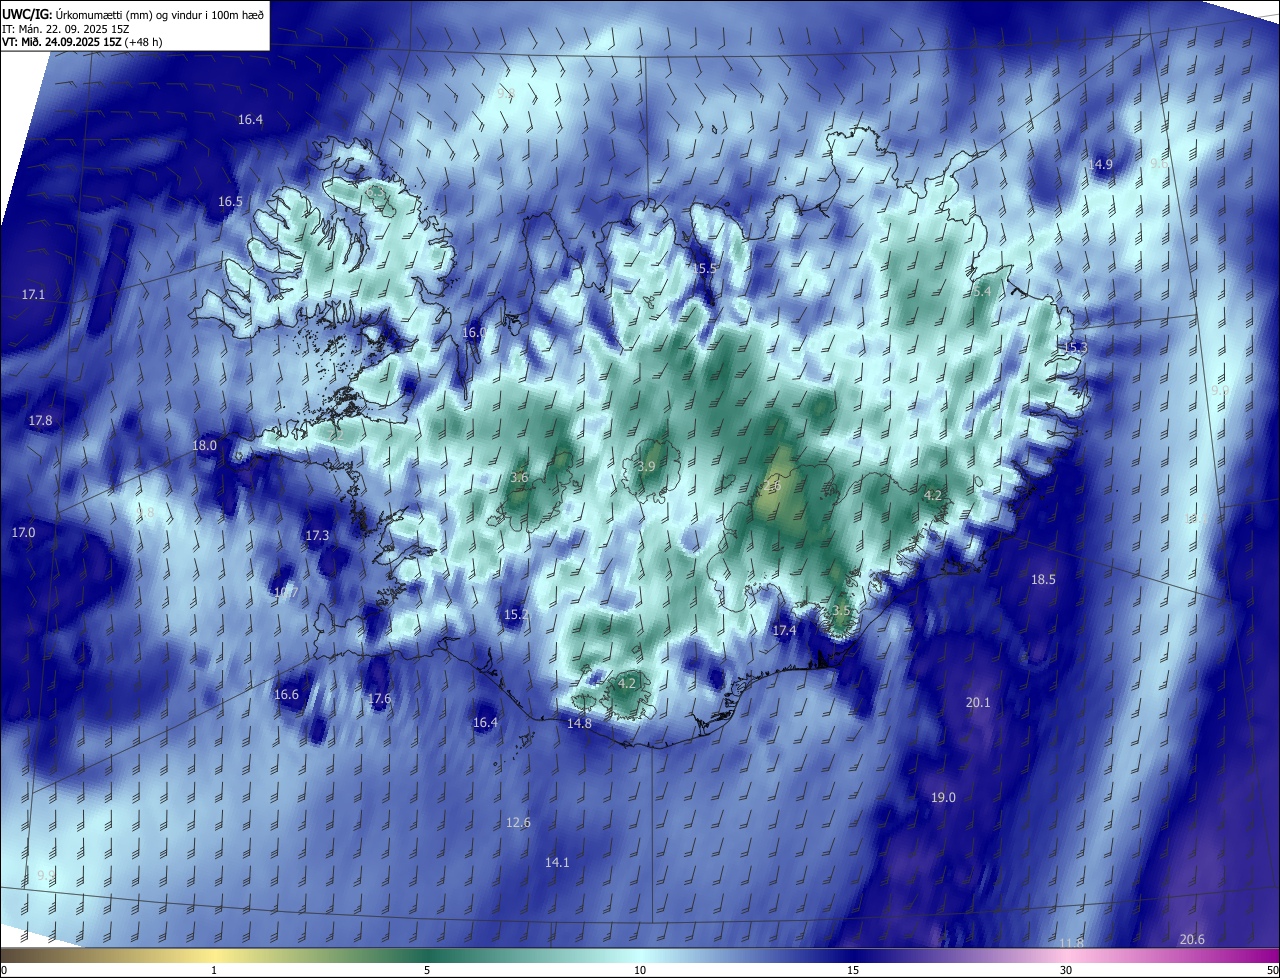Click the 3.9 value label on the glacier

646,466
